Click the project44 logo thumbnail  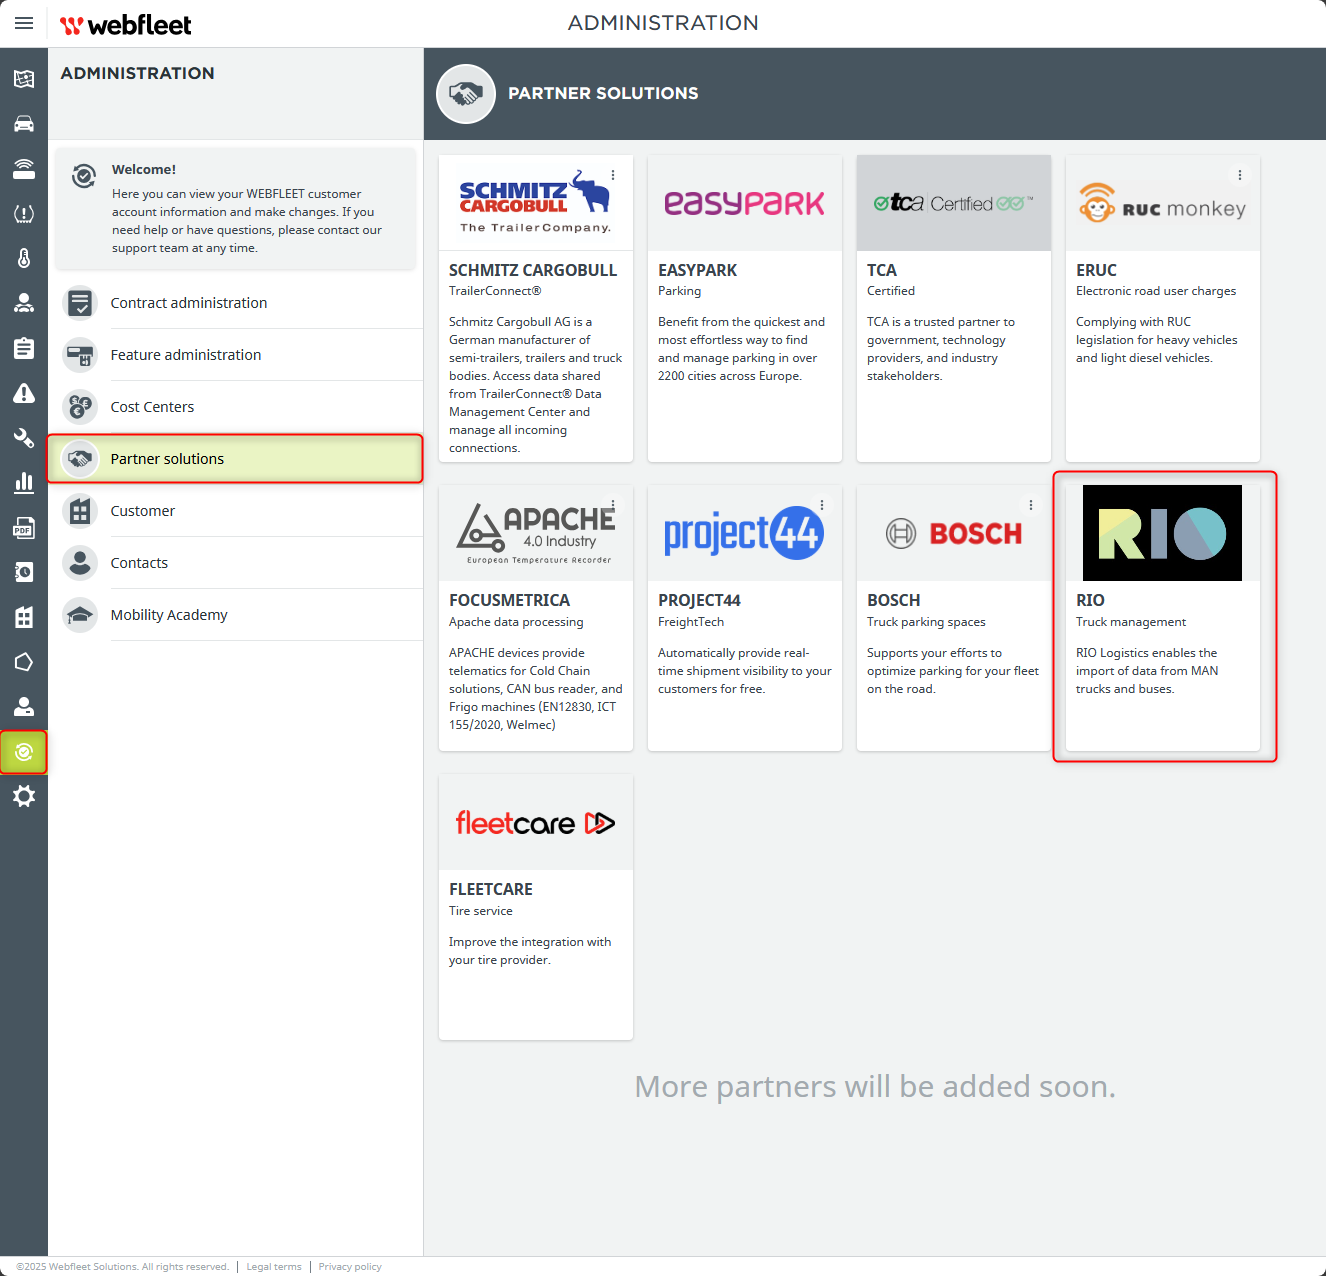pyautogui.click(x=745, y=533)
